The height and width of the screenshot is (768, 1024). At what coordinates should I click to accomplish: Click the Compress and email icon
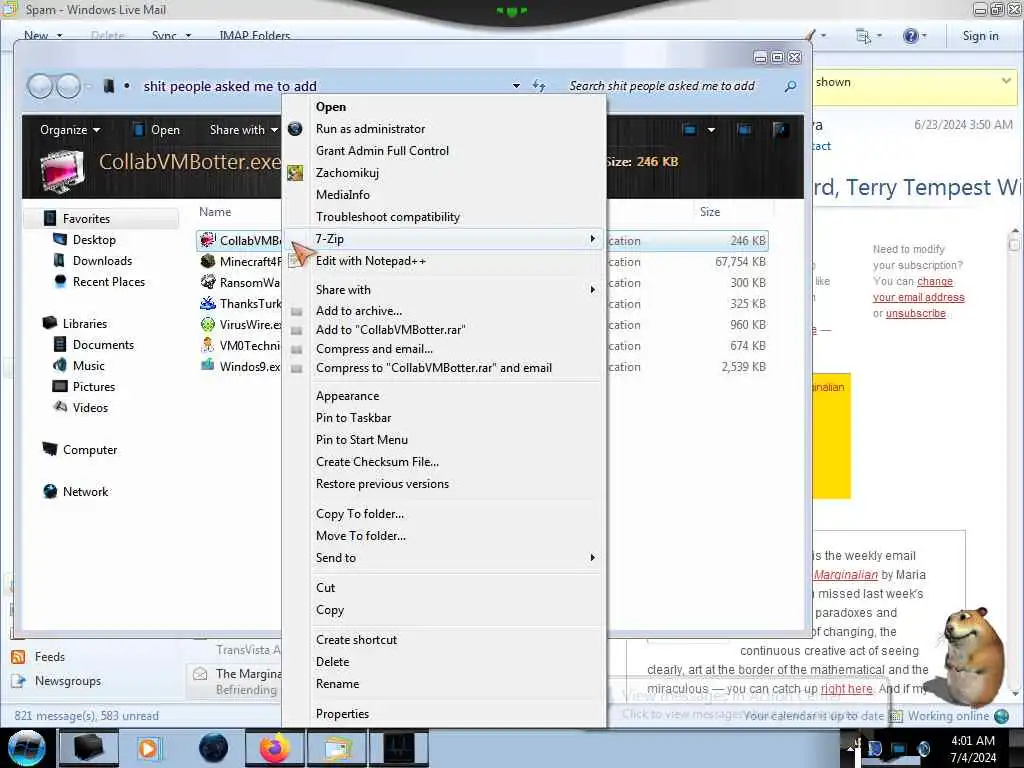point(296,349)
